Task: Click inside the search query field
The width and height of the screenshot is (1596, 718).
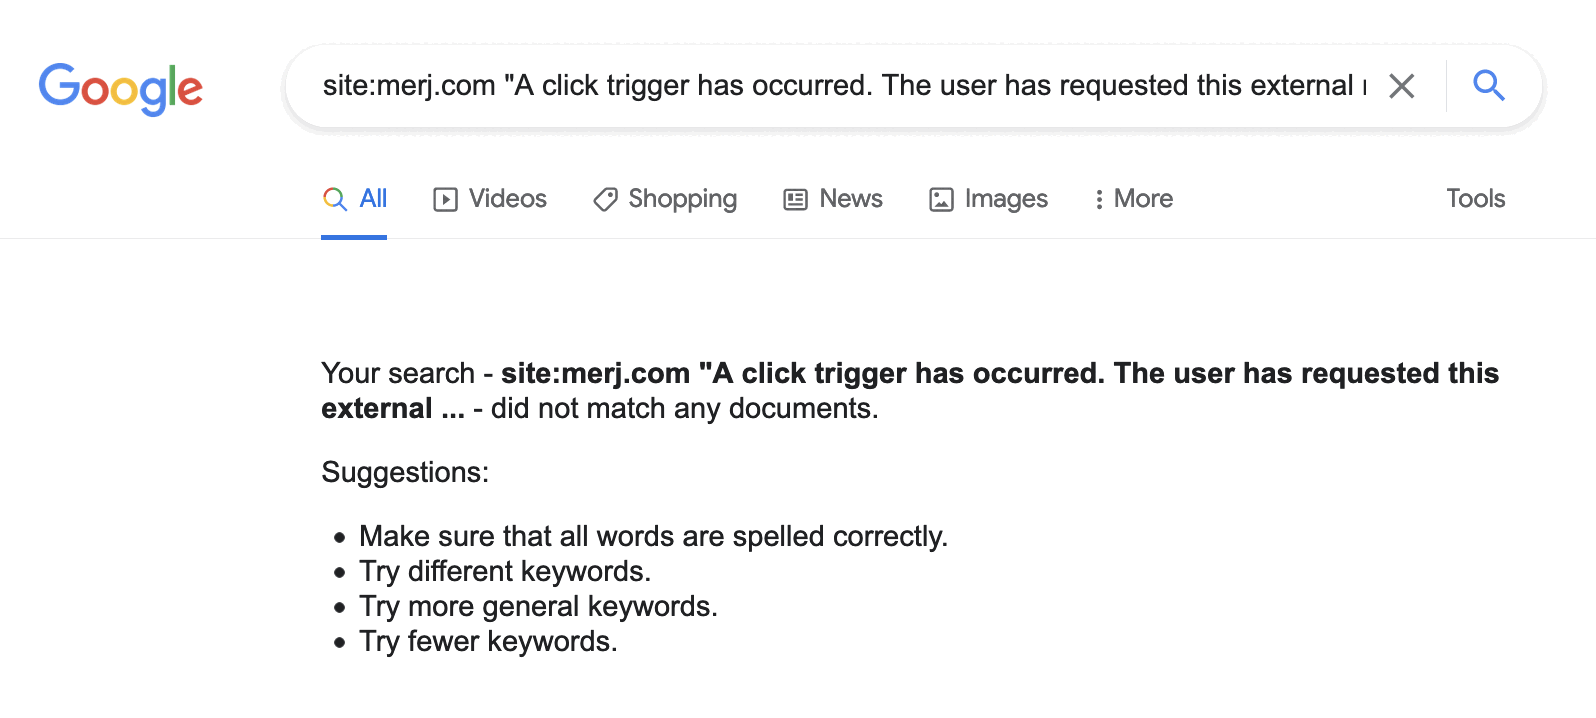Action: point(840,86)
